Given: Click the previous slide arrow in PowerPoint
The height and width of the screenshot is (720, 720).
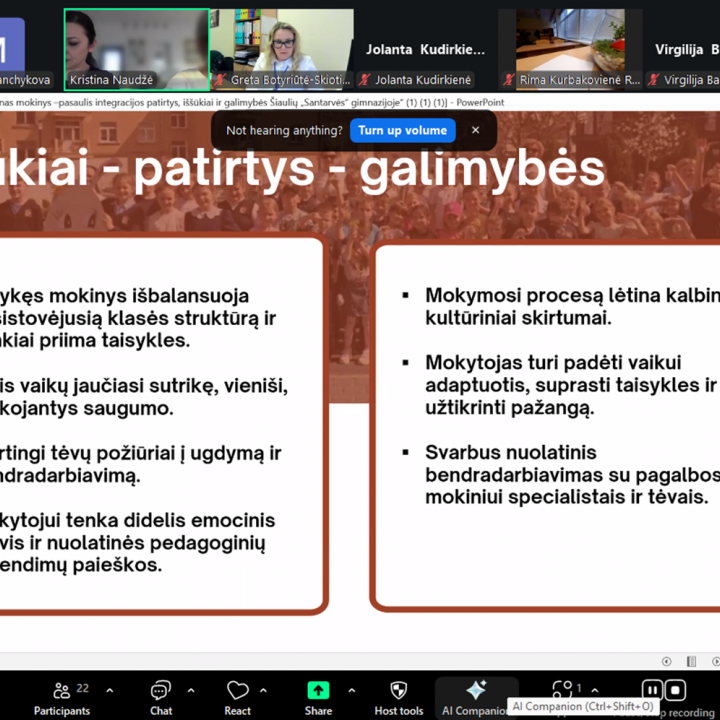Looking at the screenshot, I should click(667, 661).
